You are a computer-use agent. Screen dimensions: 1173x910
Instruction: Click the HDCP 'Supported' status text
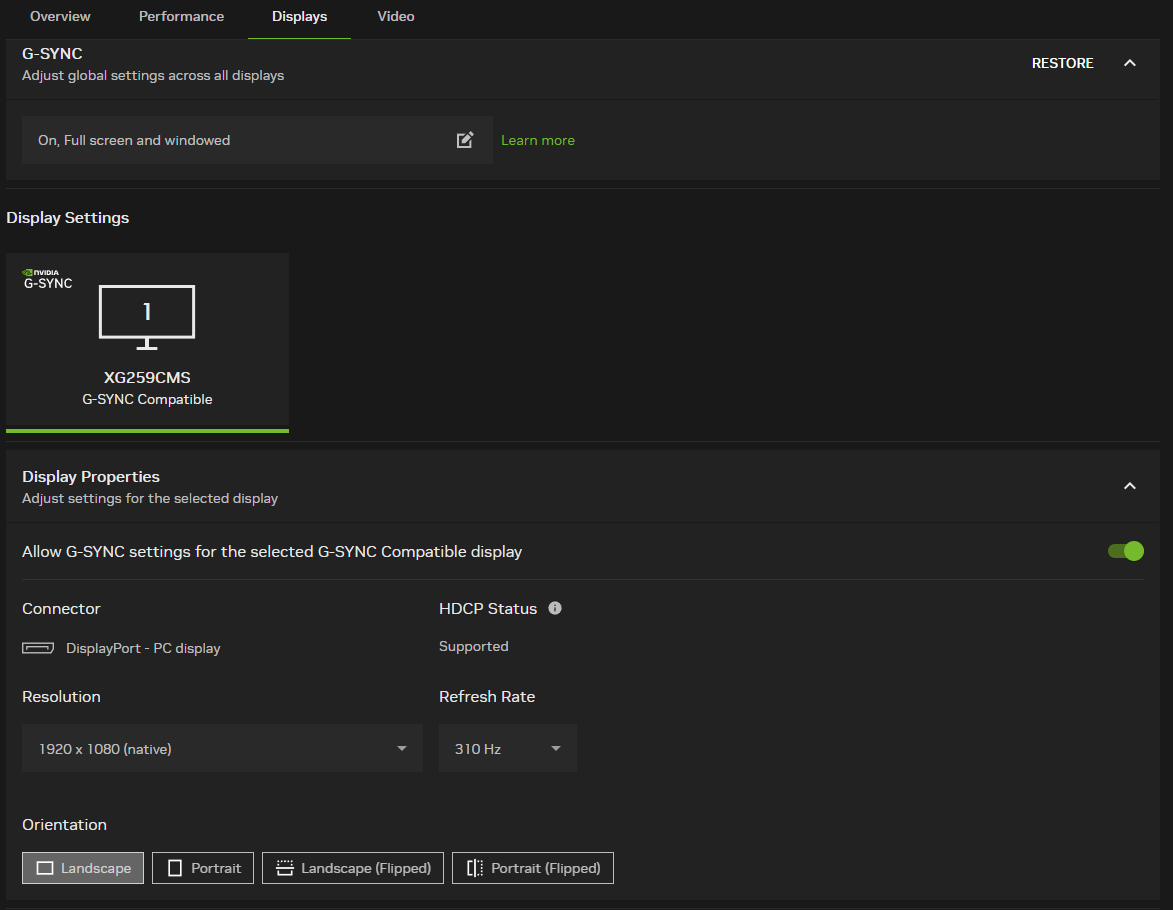tap(474, 646)
